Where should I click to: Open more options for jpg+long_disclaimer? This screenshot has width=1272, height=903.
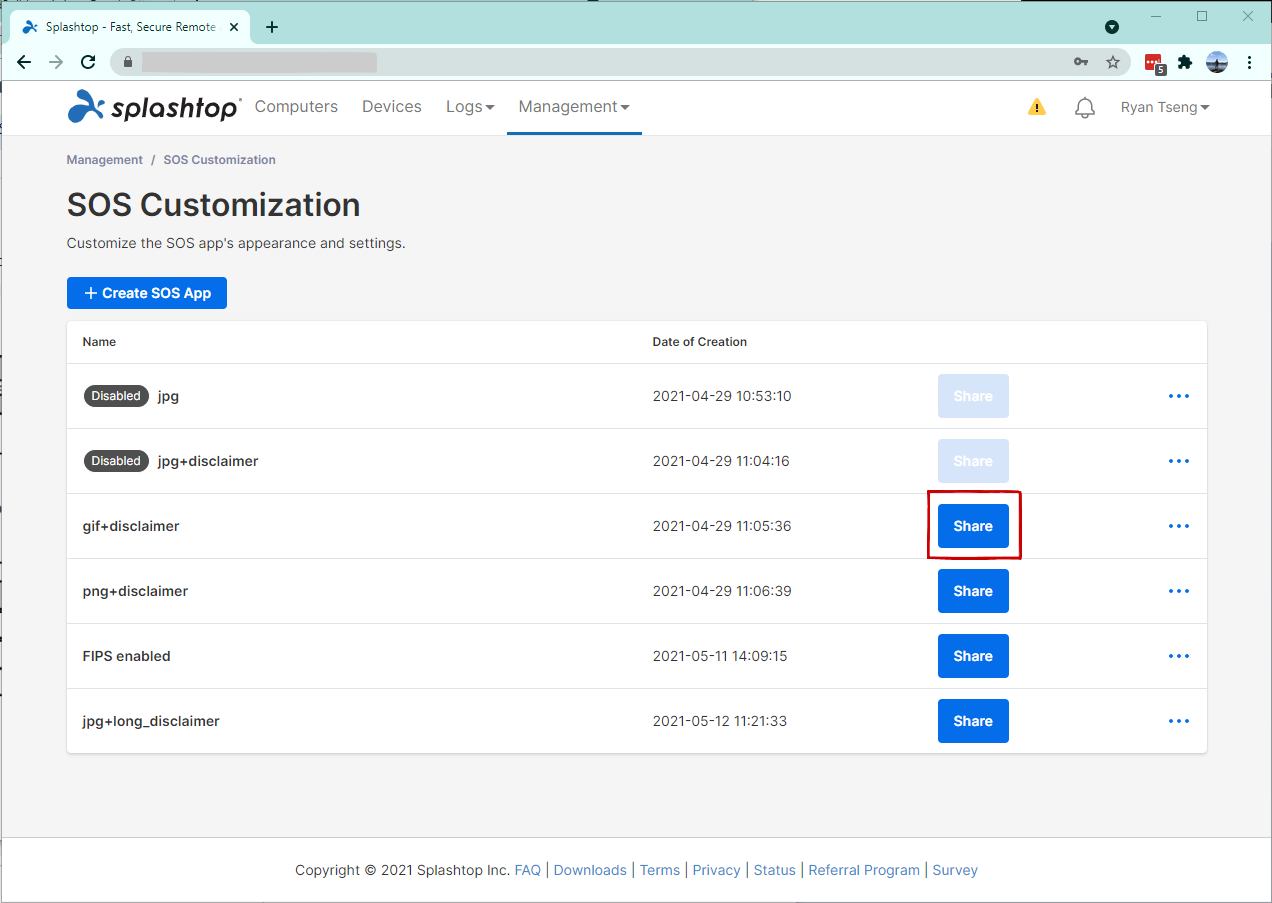click(x=1179, y=721)
